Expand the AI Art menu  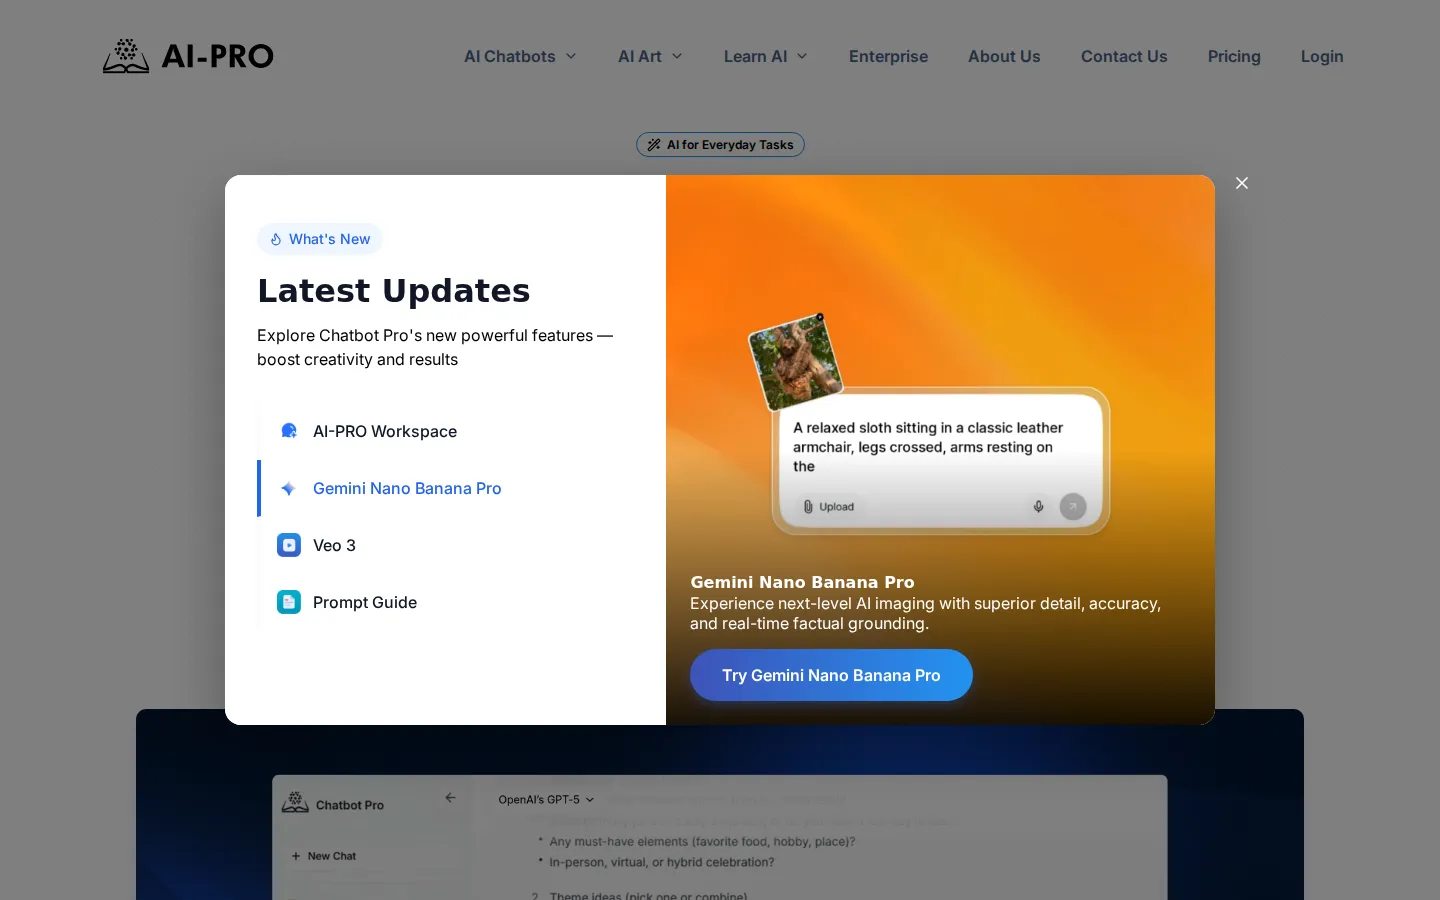click(650, 56)
